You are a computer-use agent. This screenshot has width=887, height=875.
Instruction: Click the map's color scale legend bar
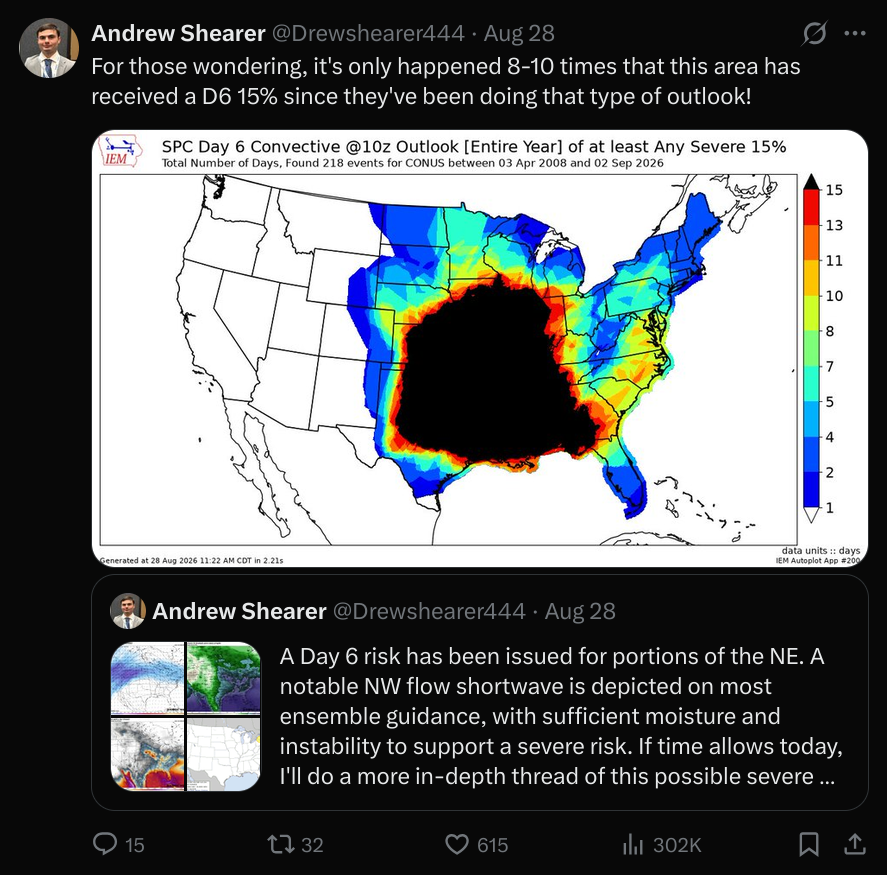click(812, 348)
